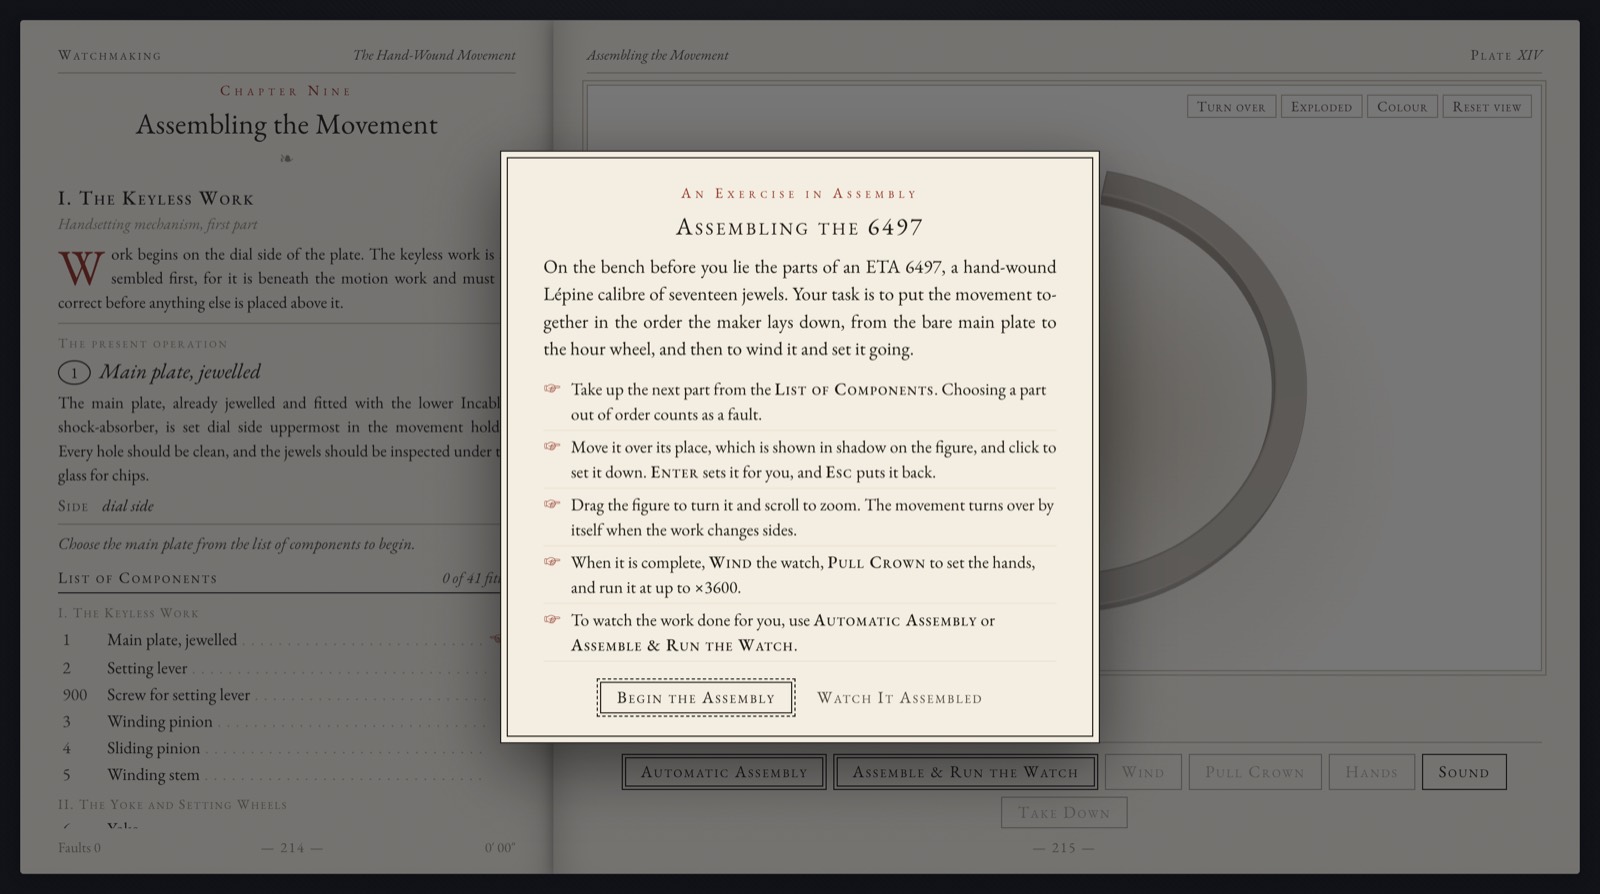Select 'Winding pinion' component
Screen dimensions: 1600x894
279,721
